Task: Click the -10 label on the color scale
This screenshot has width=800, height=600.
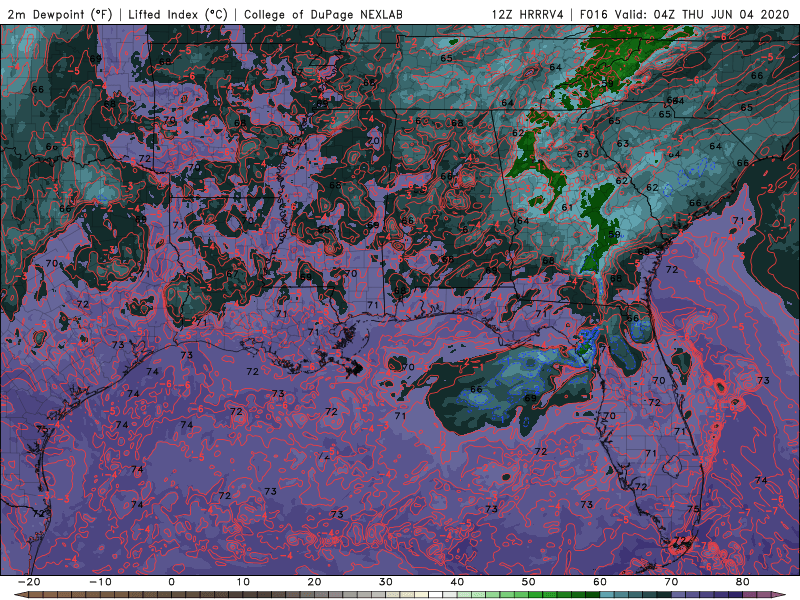Action: [100, 582]
